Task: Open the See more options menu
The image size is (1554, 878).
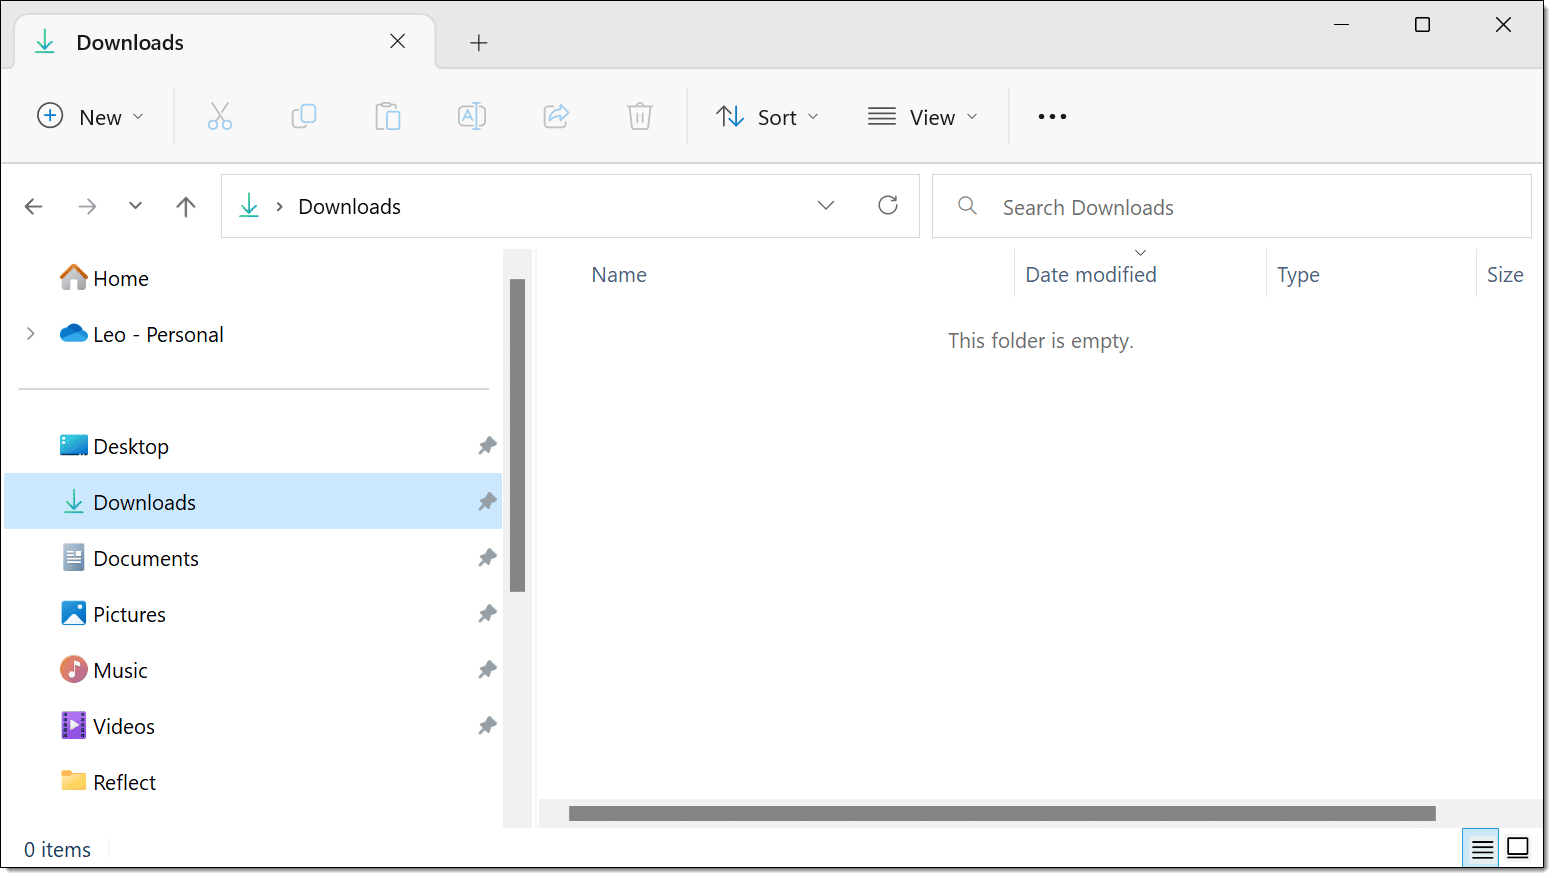Action: 1052,117
